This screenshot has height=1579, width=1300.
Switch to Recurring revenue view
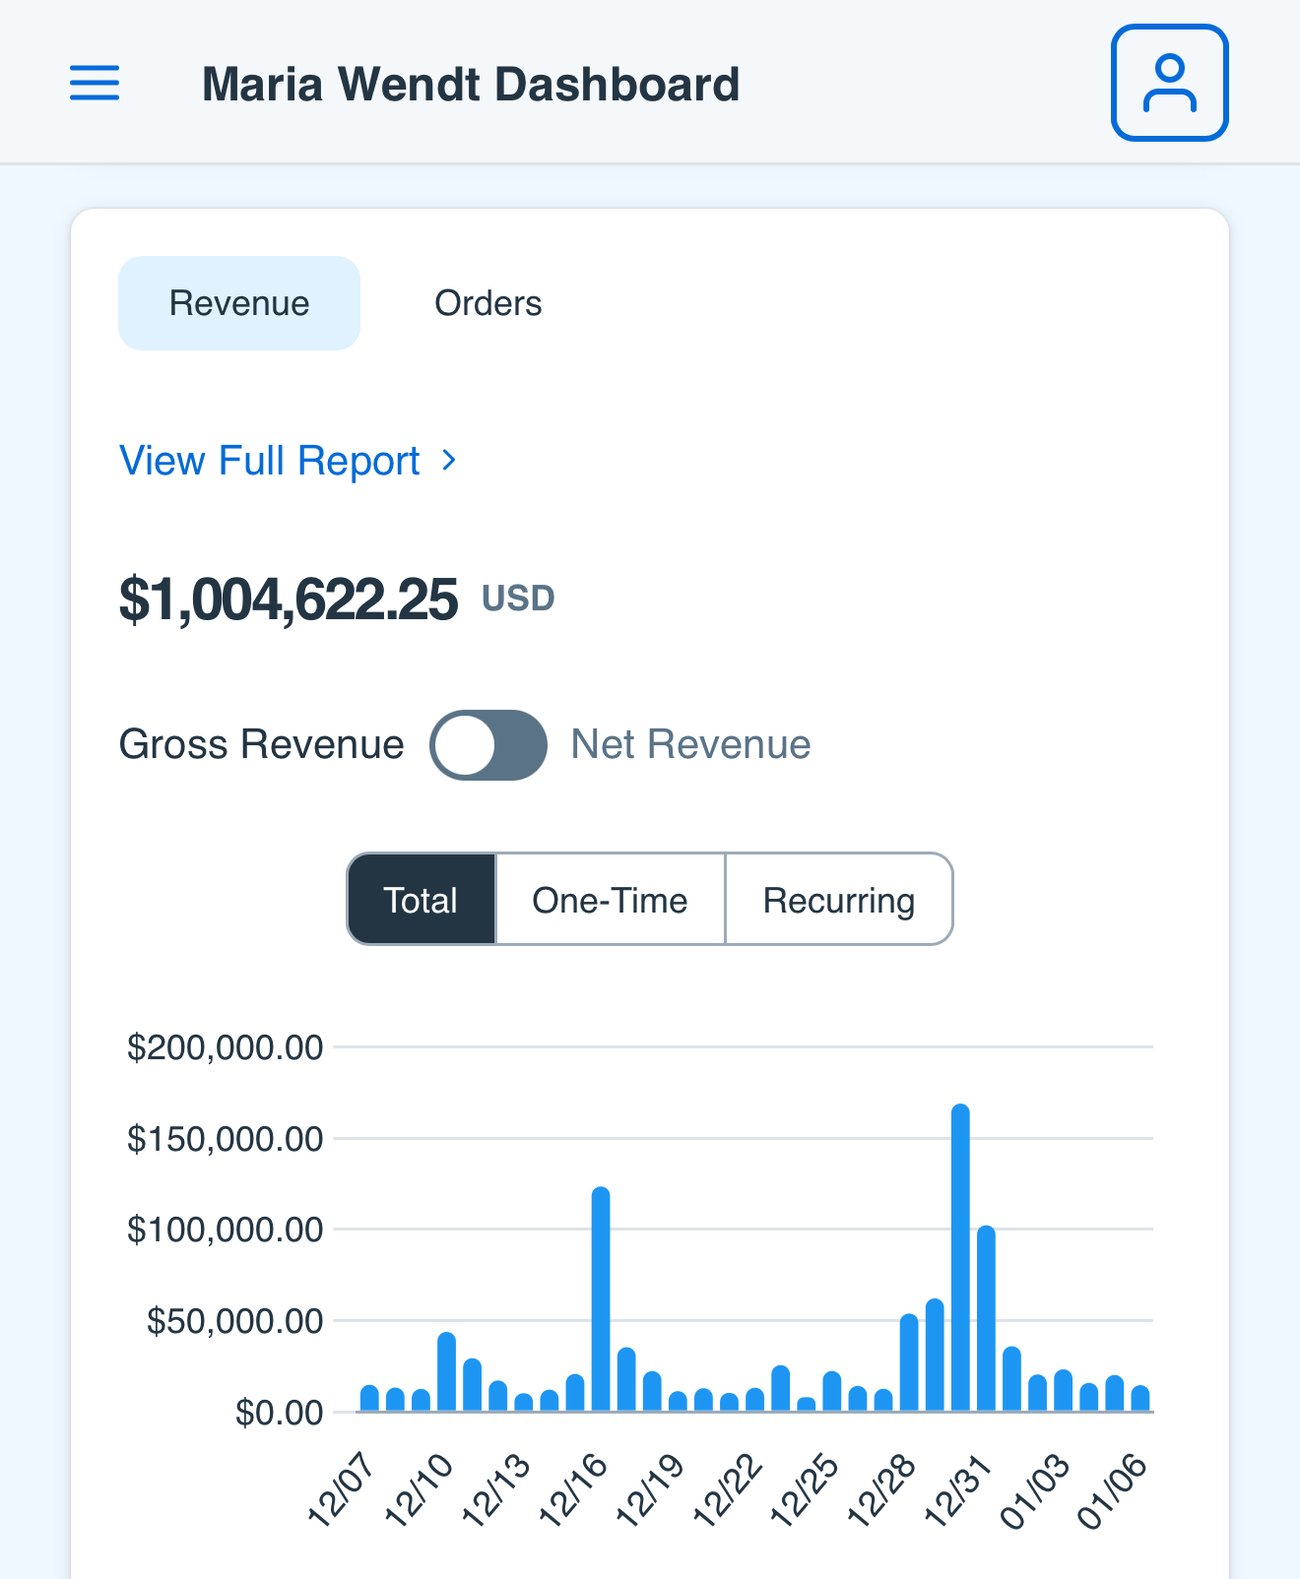point(838,900)
